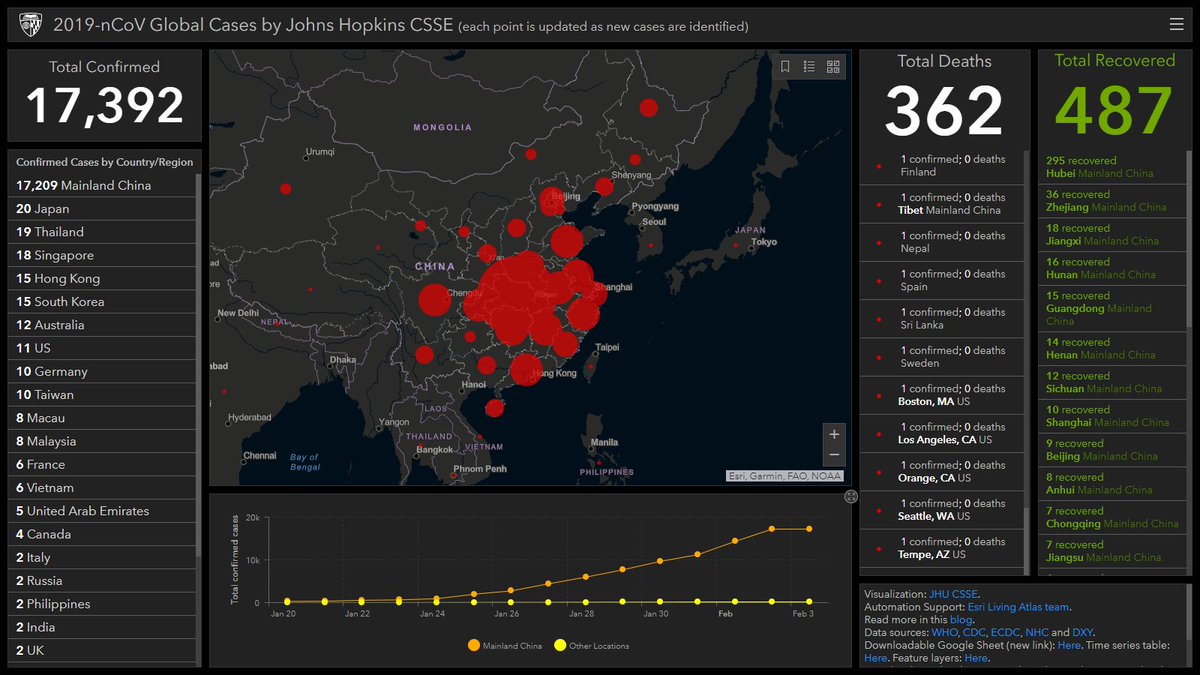Open the JHU CSSE link

coord(954,594)
